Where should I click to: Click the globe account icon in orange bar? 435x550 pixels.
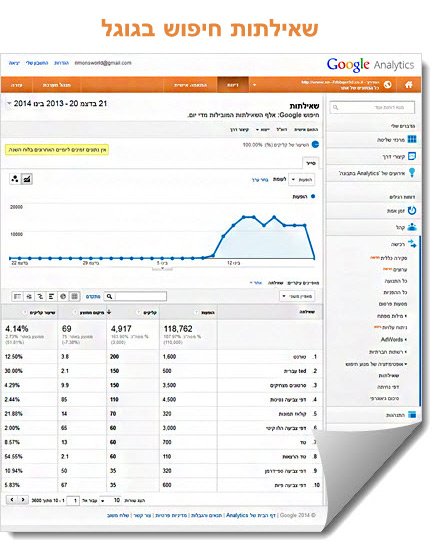[x=388, y=85]
